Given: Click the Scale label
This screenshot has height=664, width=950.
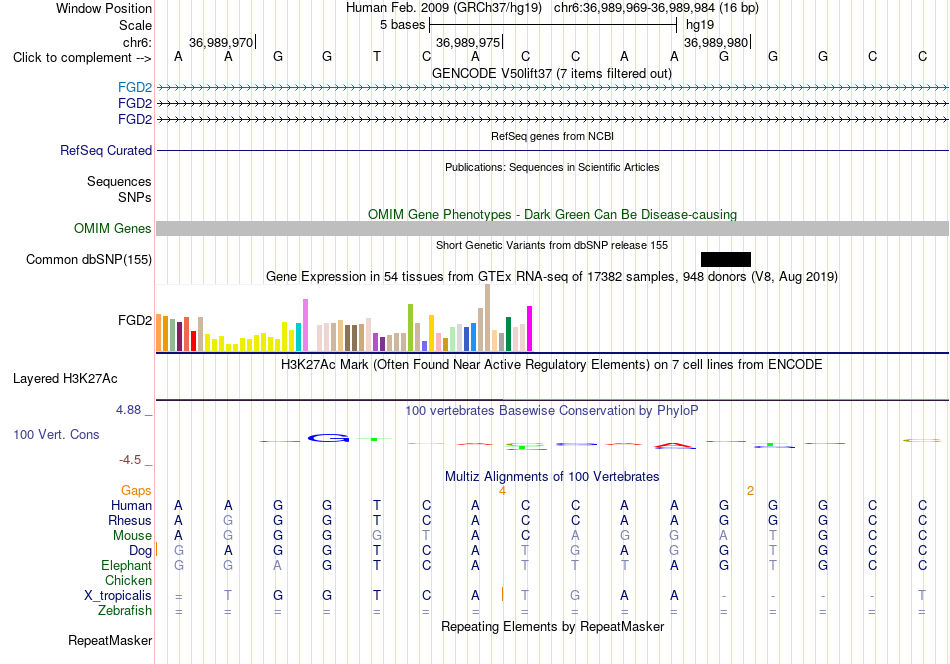Looking at the screenshot, I should 135,25.
